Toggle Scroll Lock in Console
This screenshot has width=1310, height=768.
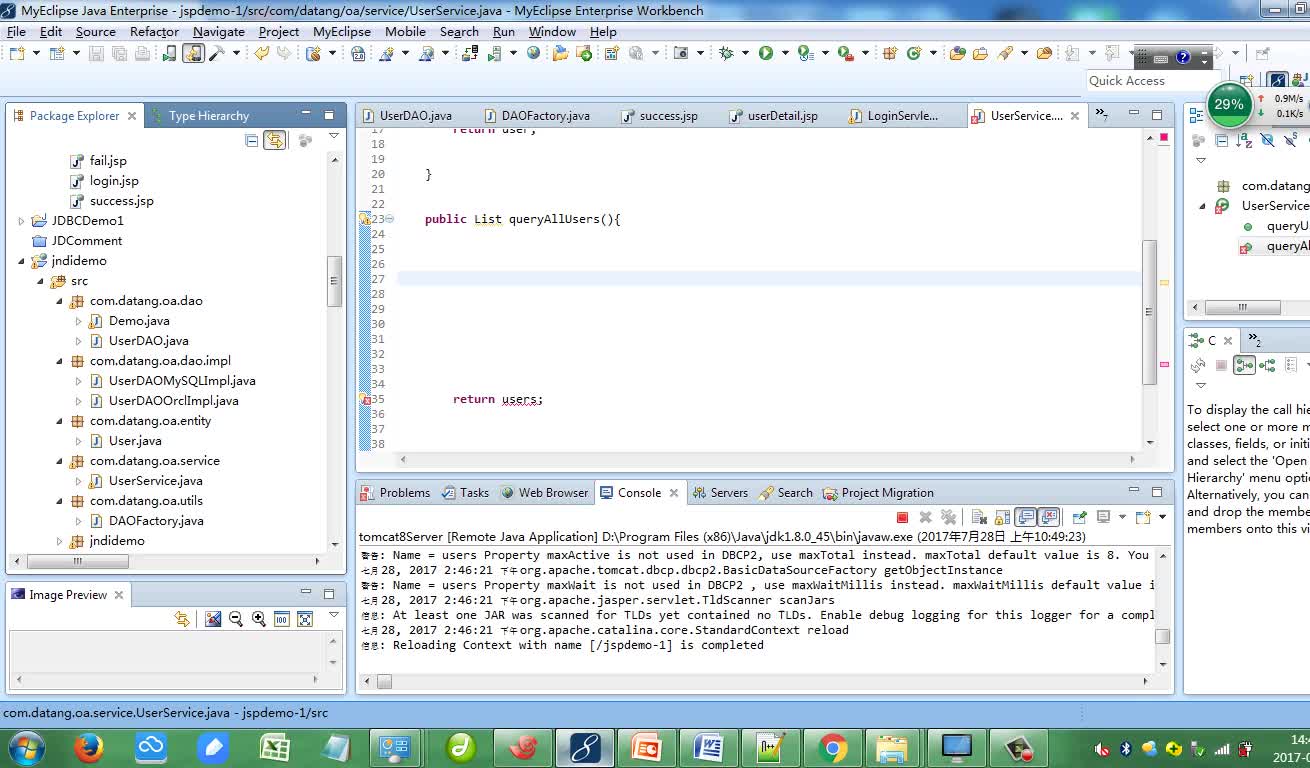point(1003,517)
